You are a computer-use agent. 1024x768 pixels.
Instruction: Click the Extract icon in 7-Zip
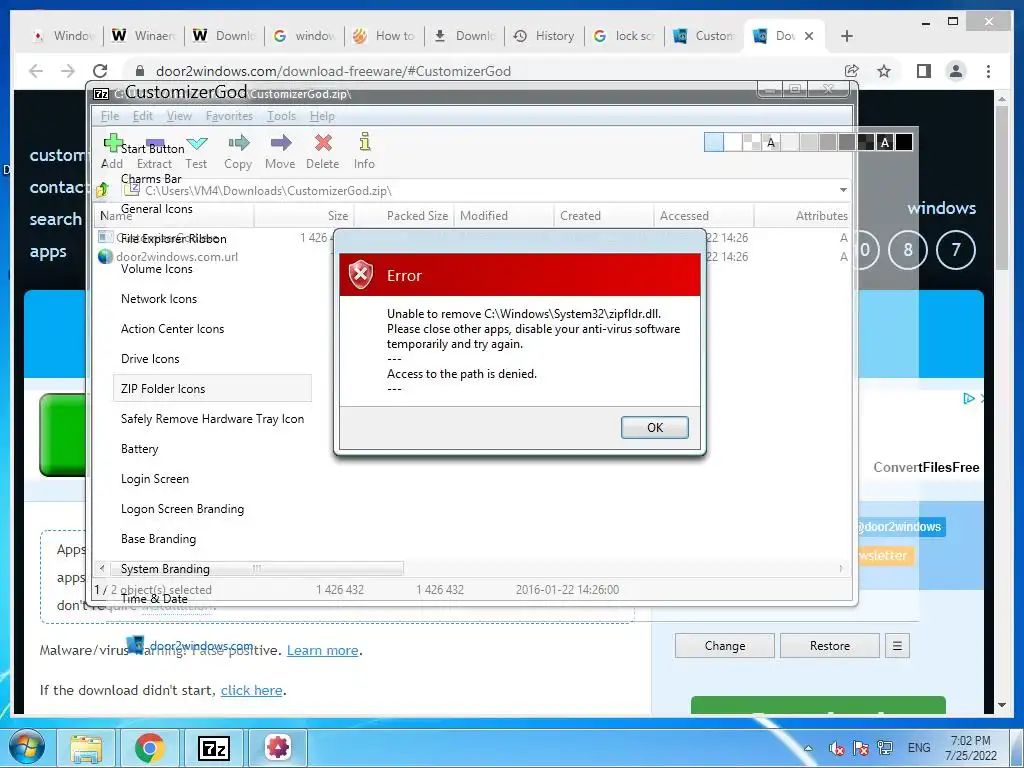(x=155, y=142)
